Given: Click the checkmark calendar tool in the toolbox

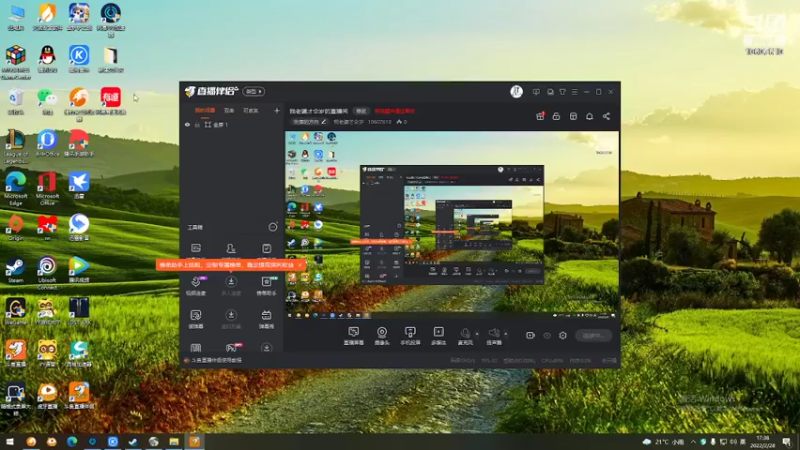Looking at the screenshot, I should pyautogui.click(x=267, y=248).
